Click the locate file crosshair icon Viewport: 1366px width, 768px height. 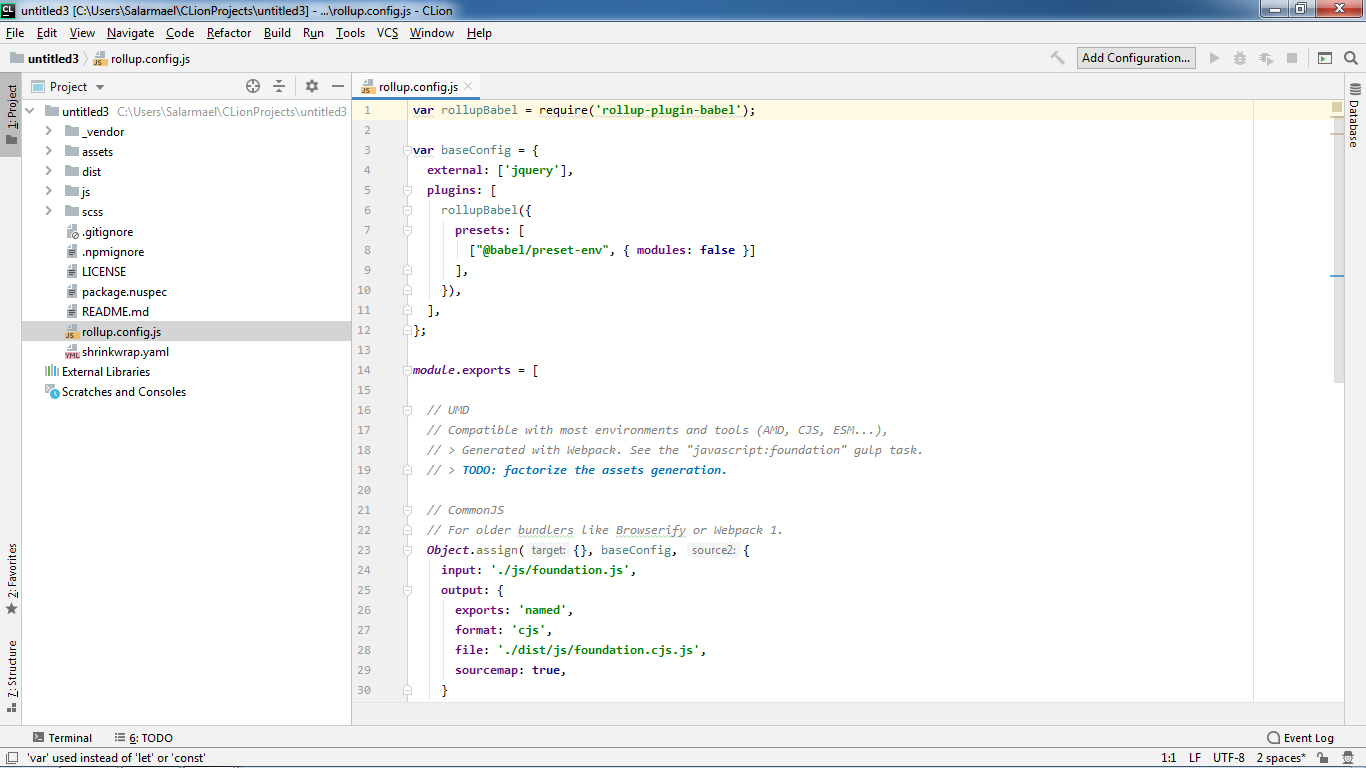(x=253, y=87)
